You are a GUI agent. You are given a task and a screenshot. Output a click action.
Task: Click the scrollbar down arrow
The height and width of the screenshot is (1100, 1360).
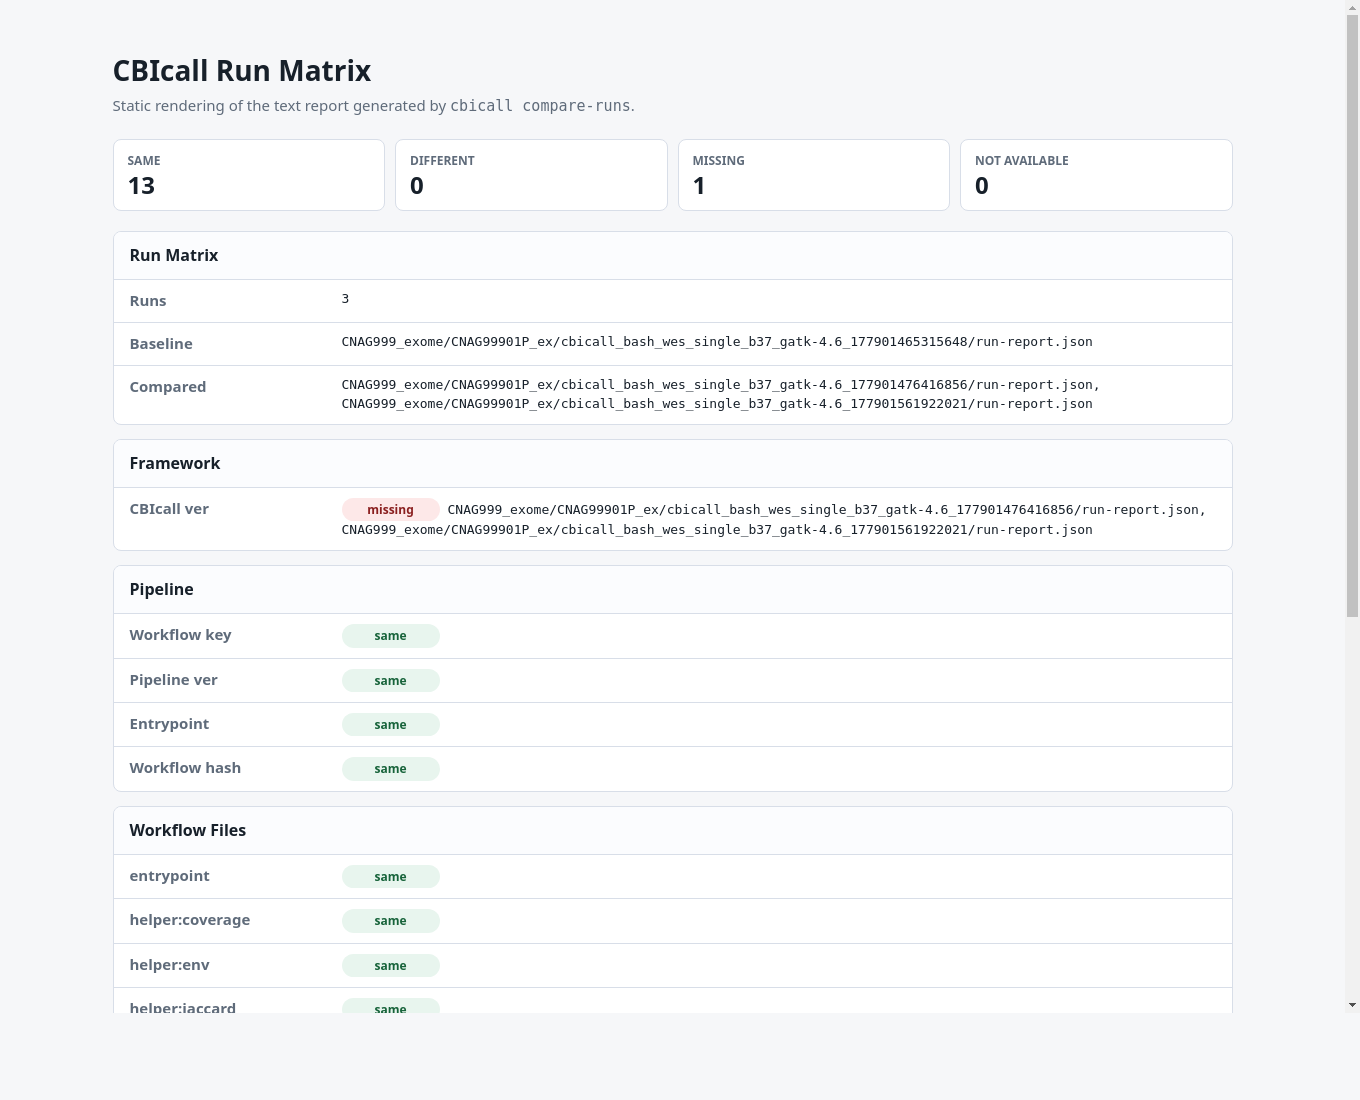coord(1353,1005)
